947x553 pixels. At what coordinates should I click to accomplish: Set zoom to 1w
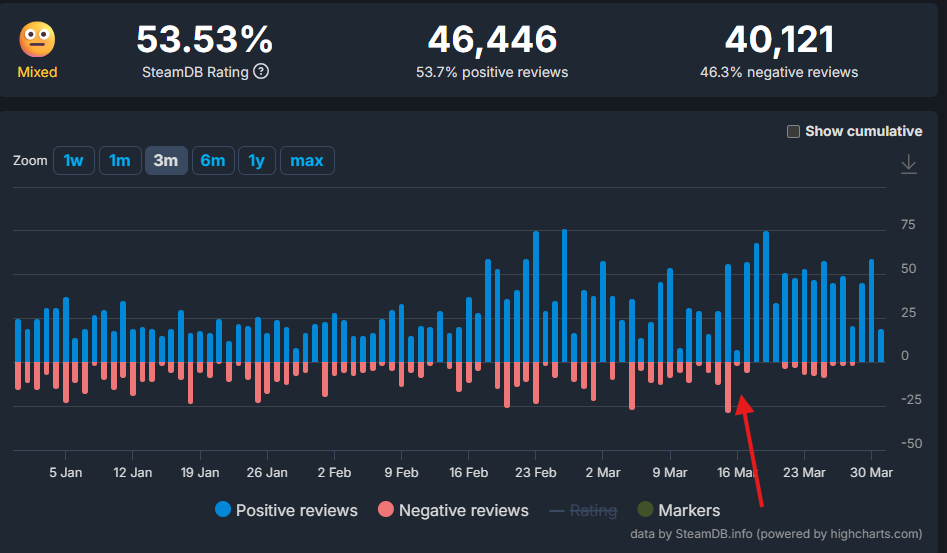point(73,160)
